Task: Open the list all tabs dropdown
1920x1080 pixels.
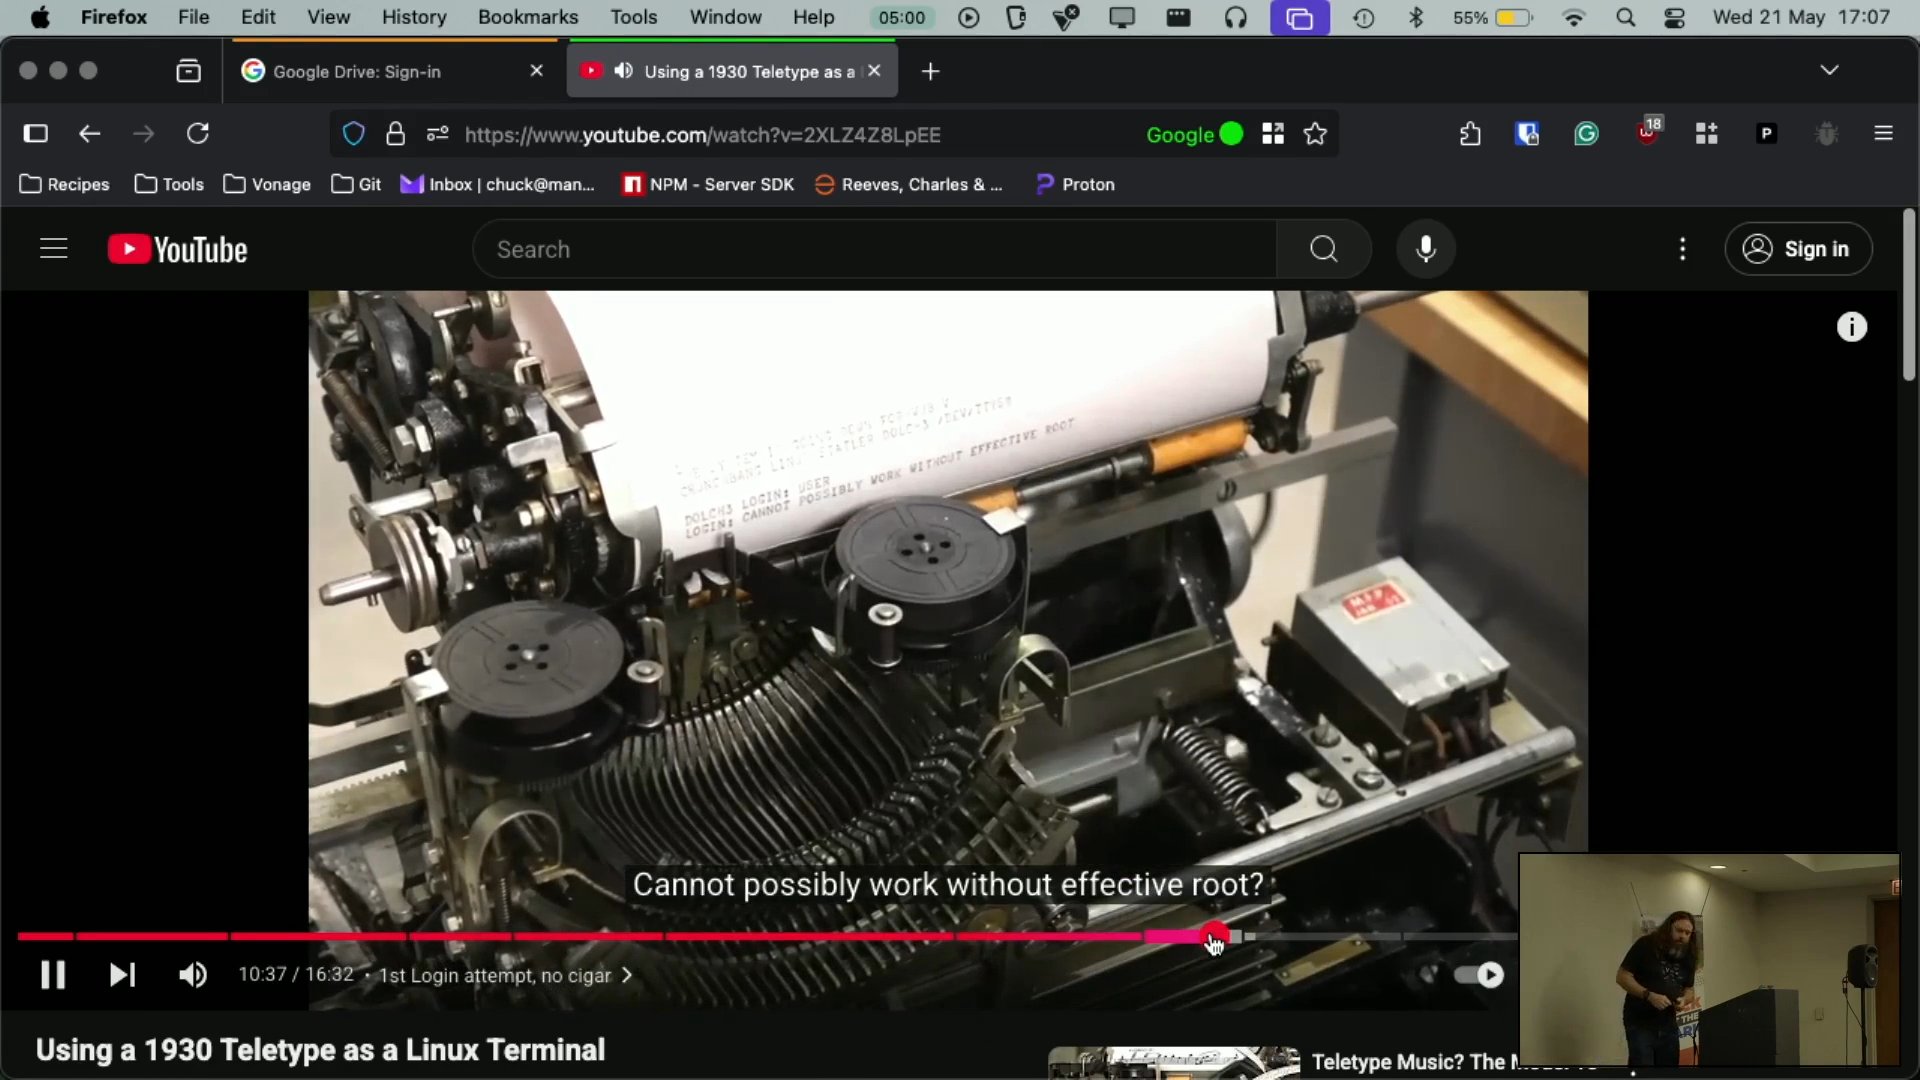Action: coord(1829,70)
